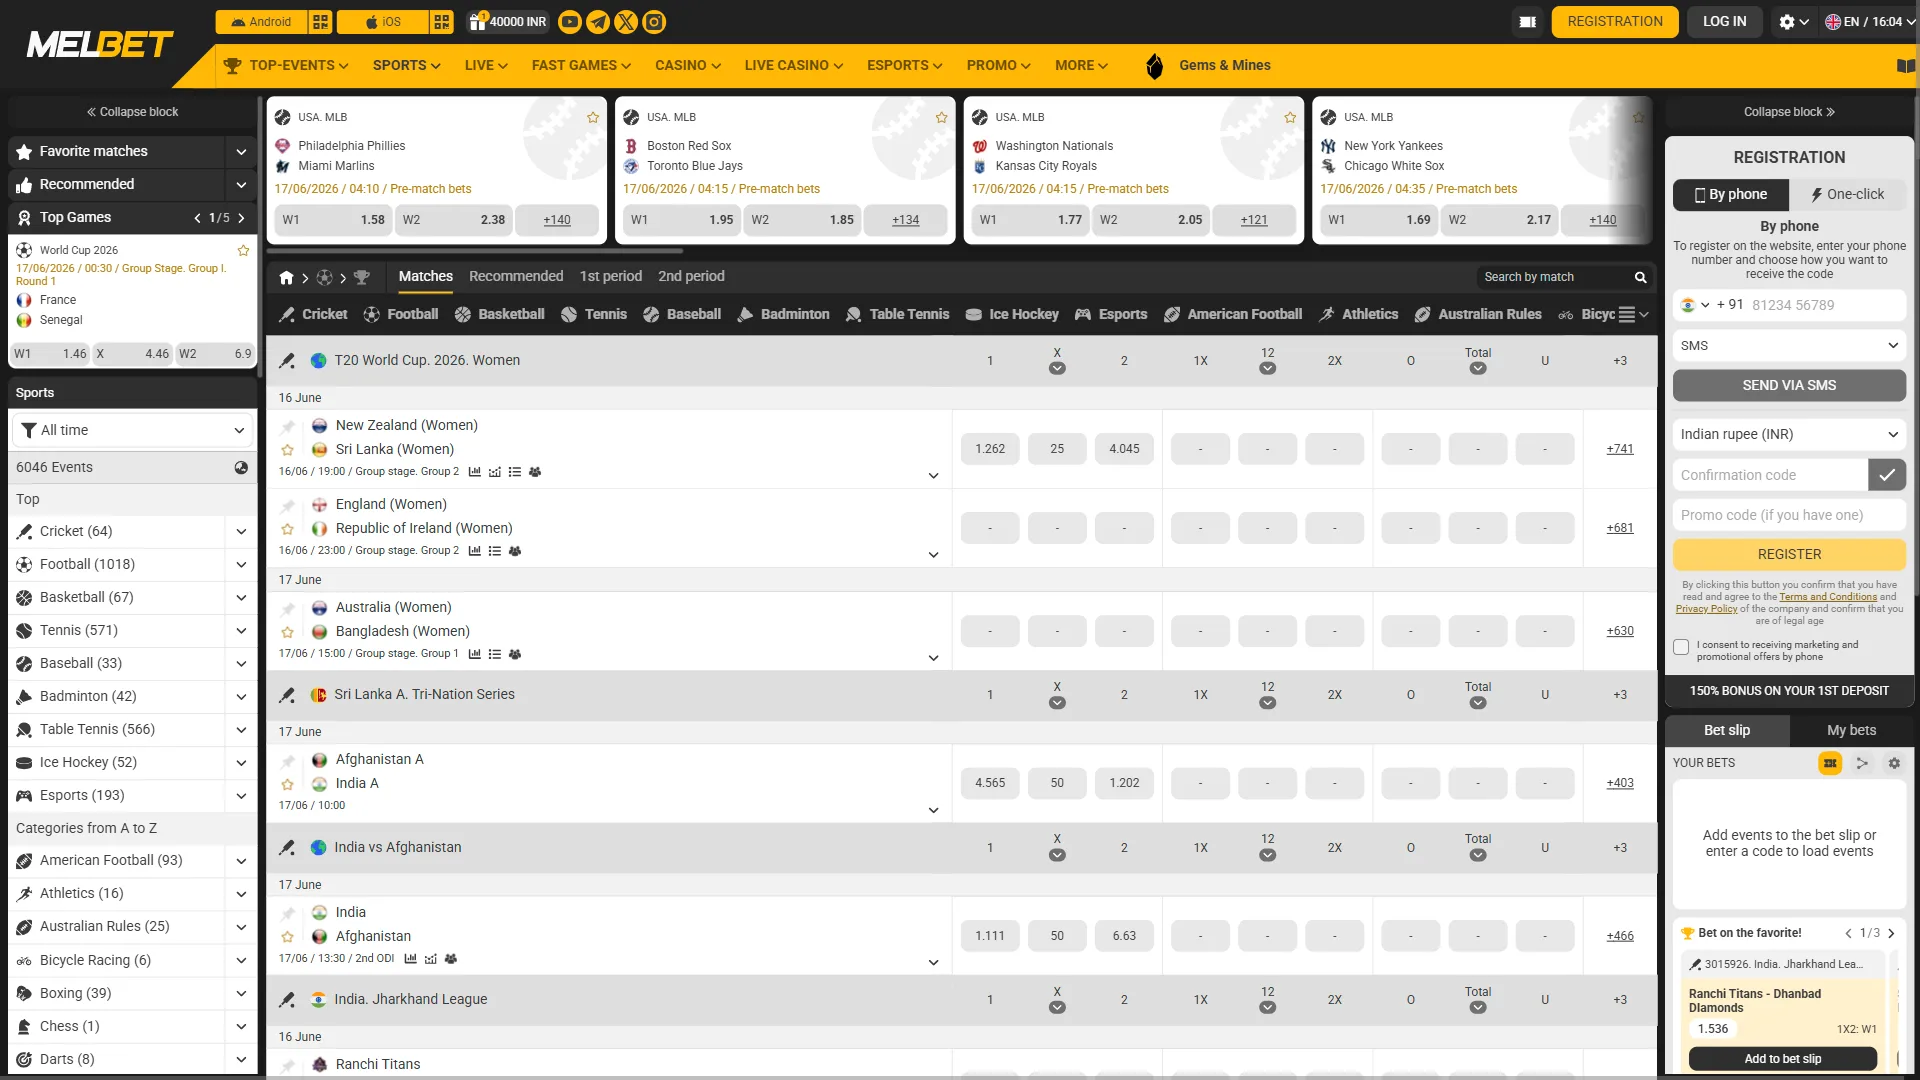Toggle marketing consent checkbox
The height and width of the screenshot is (1080, 1920).
(1682, 648)
